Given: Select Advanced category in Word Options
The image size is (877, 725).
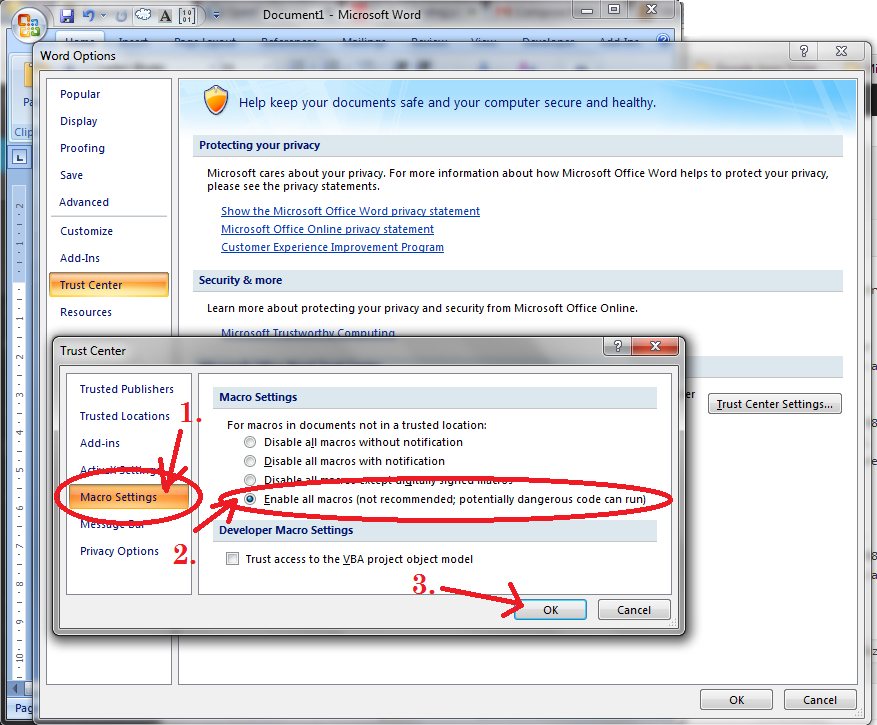Looking at the screenshot, I should click(84, 202).
